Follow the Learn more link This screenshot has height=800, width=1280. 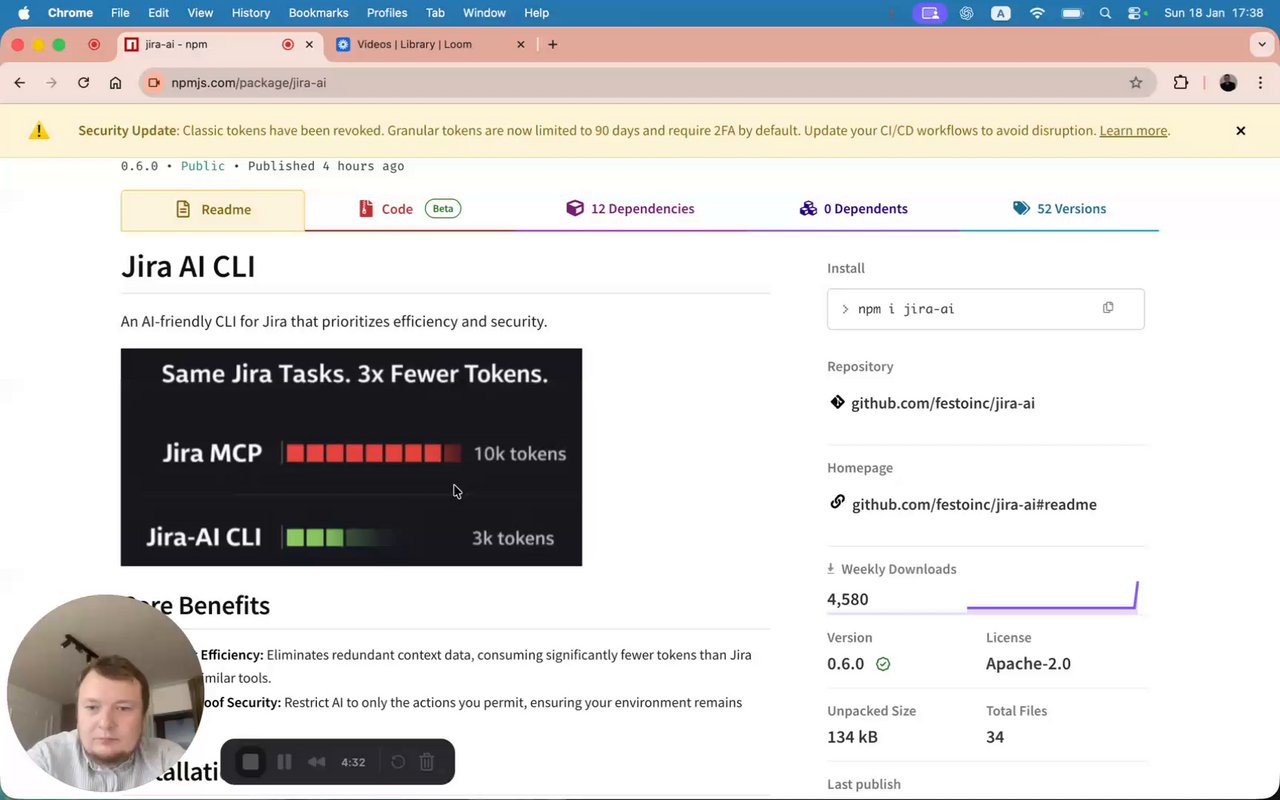(x=1133, y=131)
